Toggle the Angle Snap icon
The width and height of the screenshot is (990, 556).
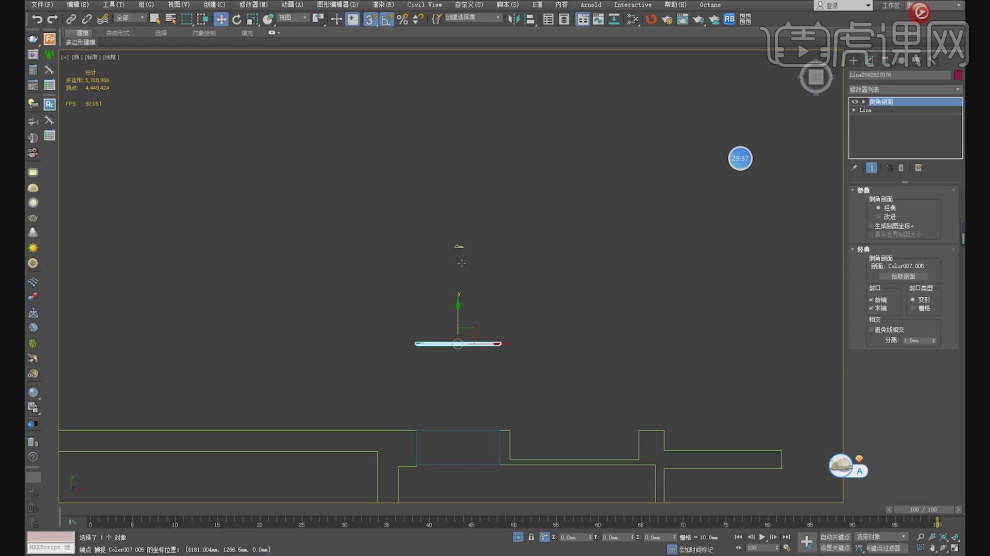coord(386,19)
